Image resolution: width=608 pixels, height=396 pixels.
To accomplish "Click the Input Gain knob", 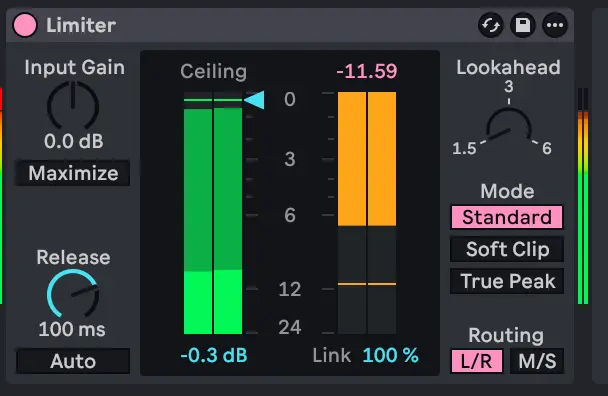I will [x=73, y=105].
